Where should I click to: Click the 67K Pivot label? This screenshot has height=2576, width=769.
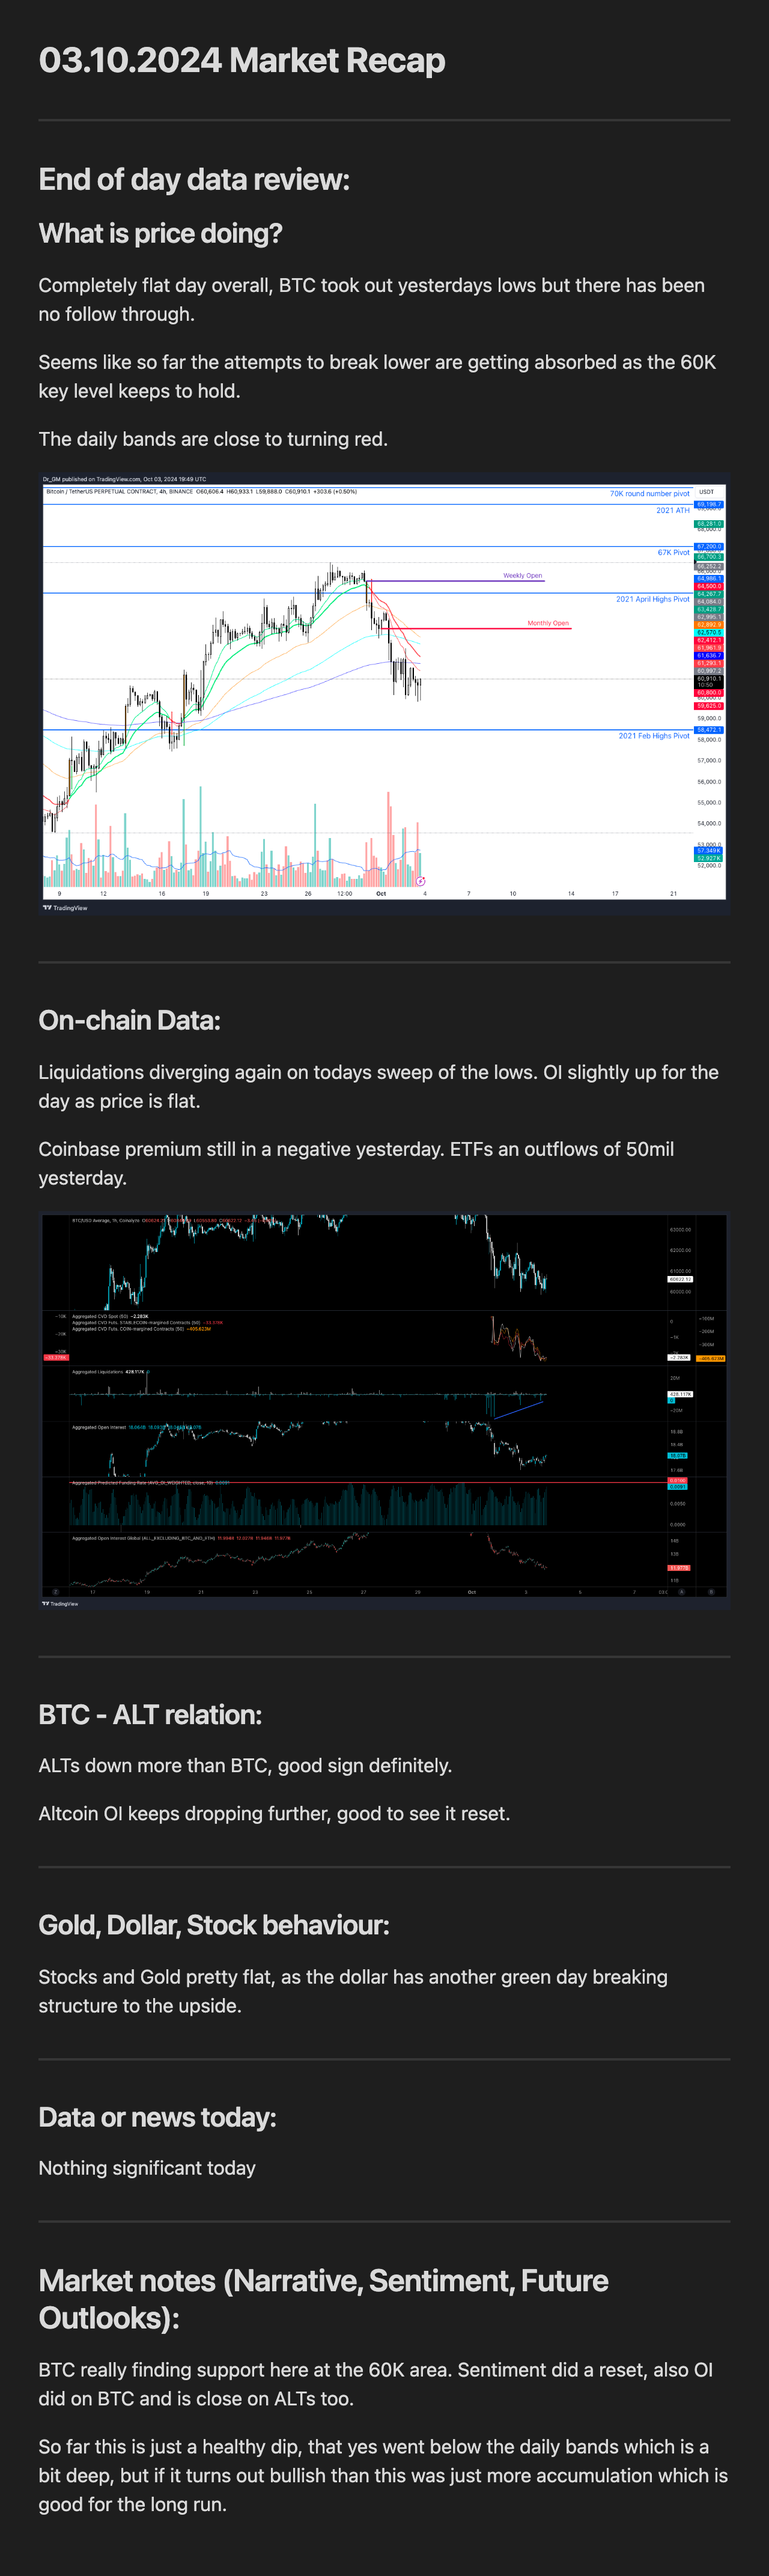pos(673,552)
